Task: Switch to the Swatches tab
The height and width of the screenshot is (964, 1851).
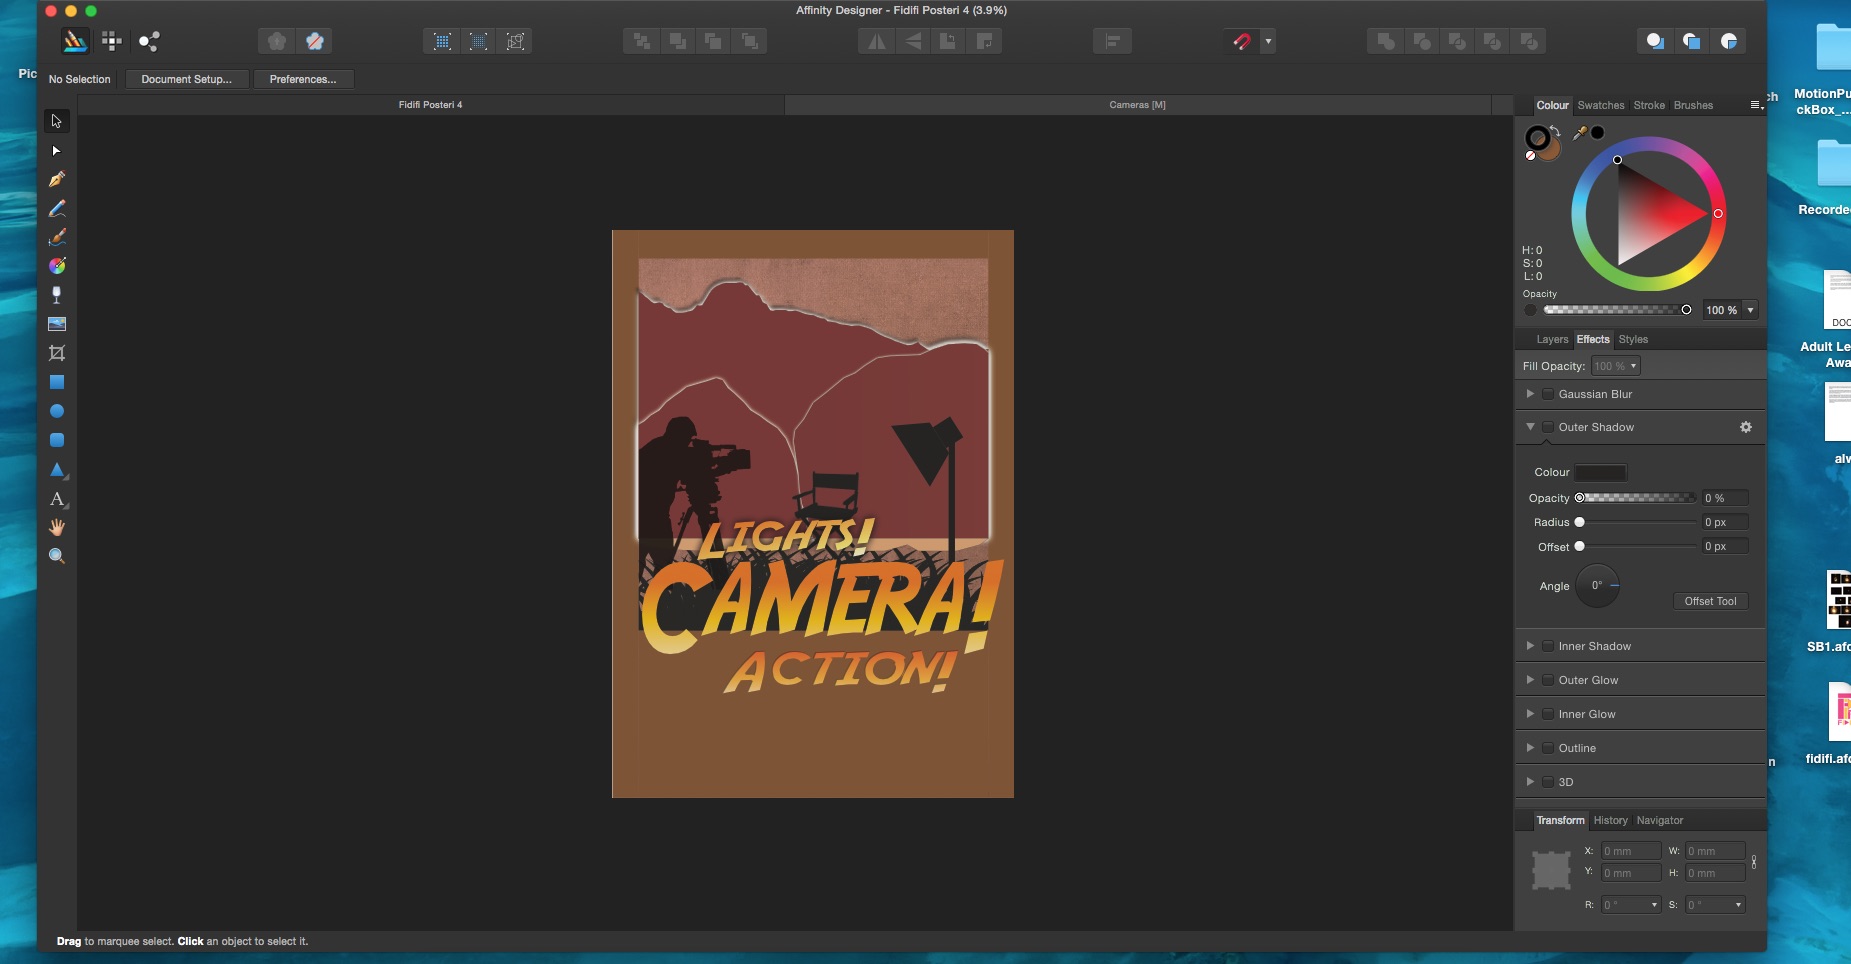Action: (x=1600, y=105)
